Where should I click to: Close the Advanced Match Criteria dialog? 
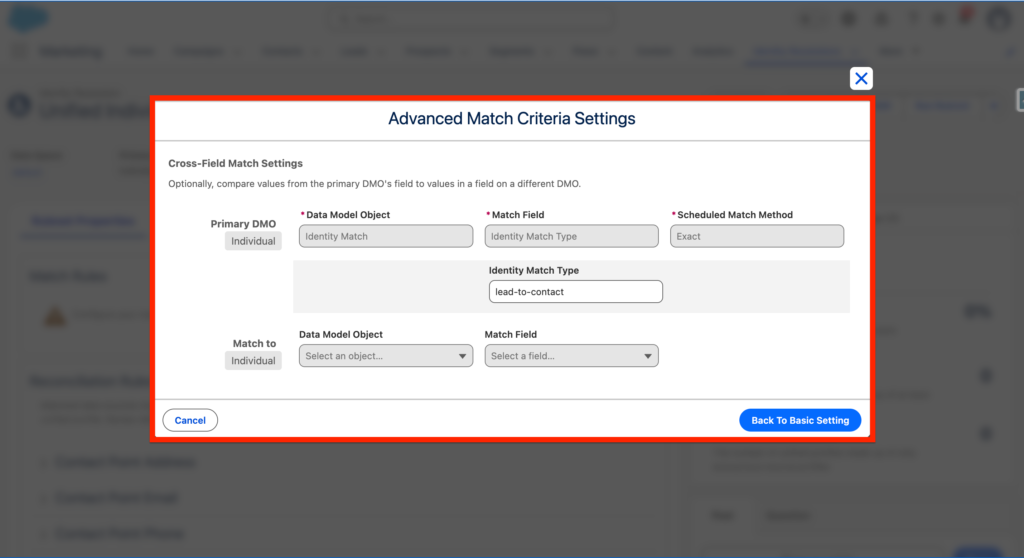(861, 79)
